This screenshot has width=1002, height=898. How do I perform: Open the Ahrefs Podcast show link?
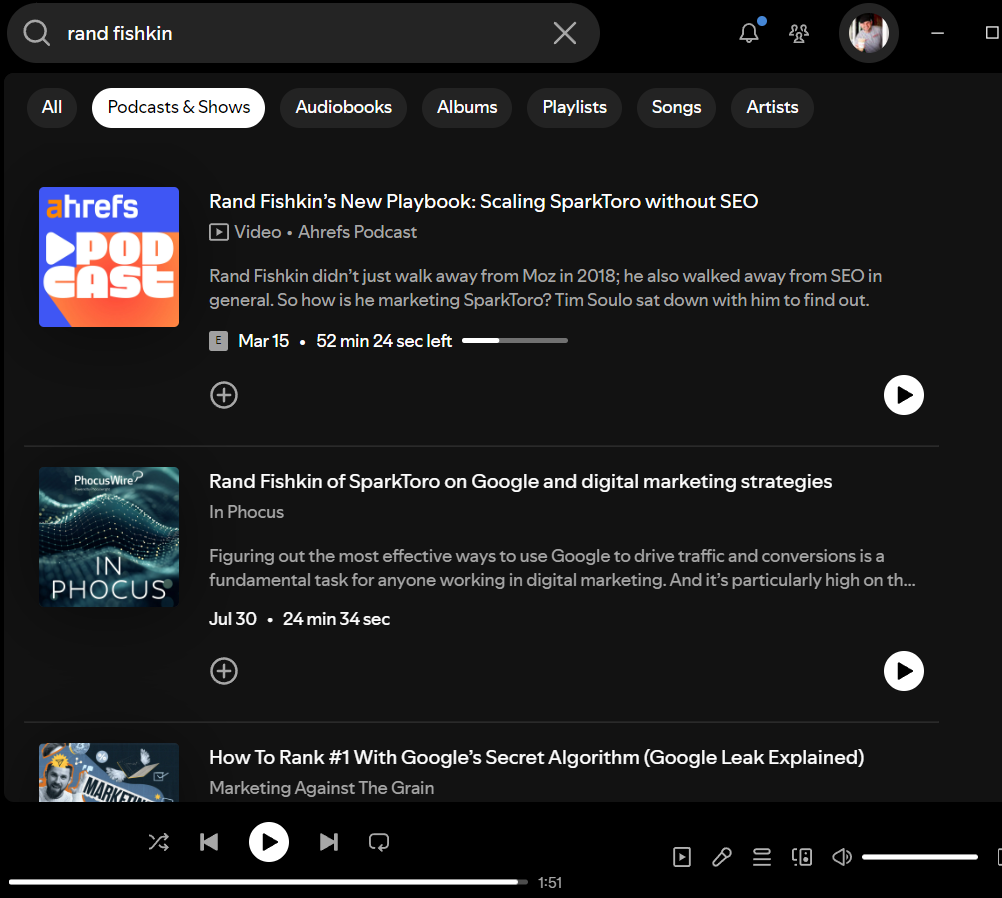coord(357,232)
